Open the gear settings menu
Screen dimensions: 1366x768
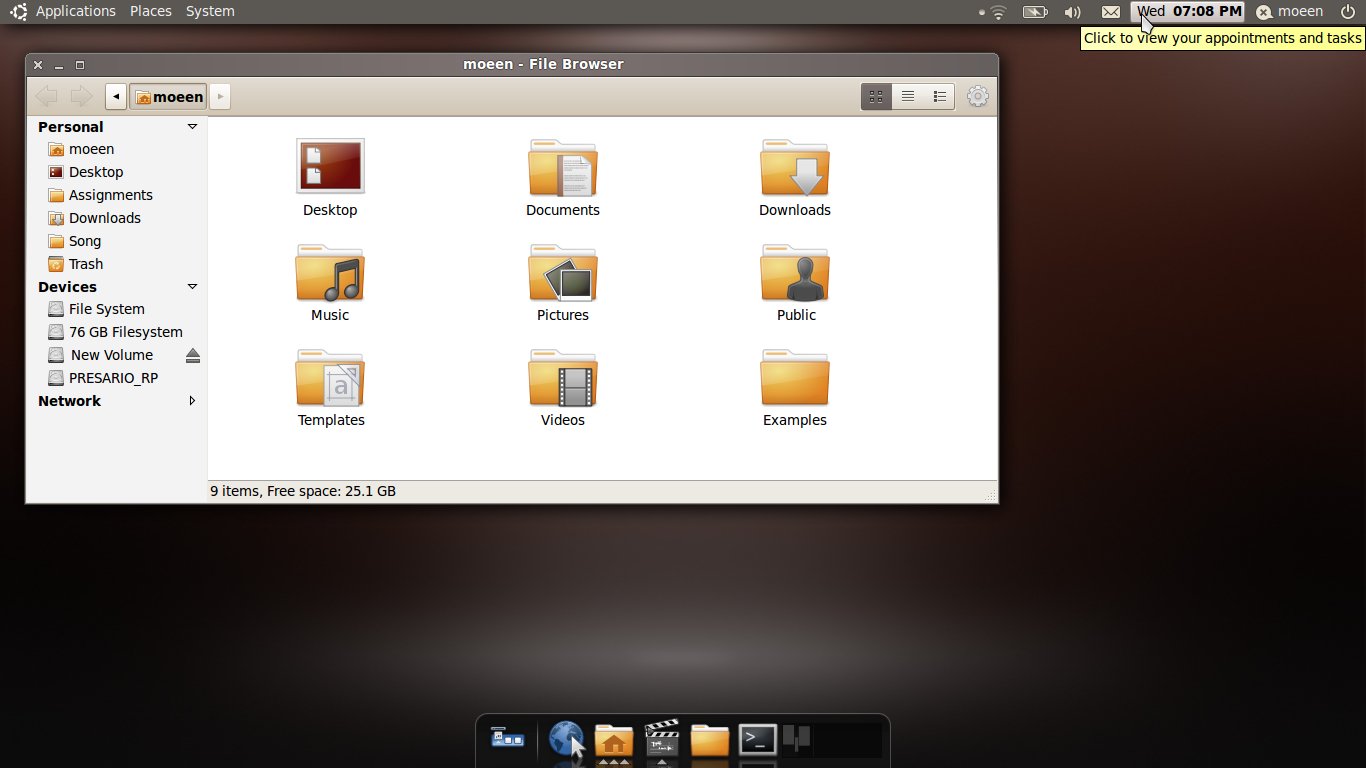(978, 96)
